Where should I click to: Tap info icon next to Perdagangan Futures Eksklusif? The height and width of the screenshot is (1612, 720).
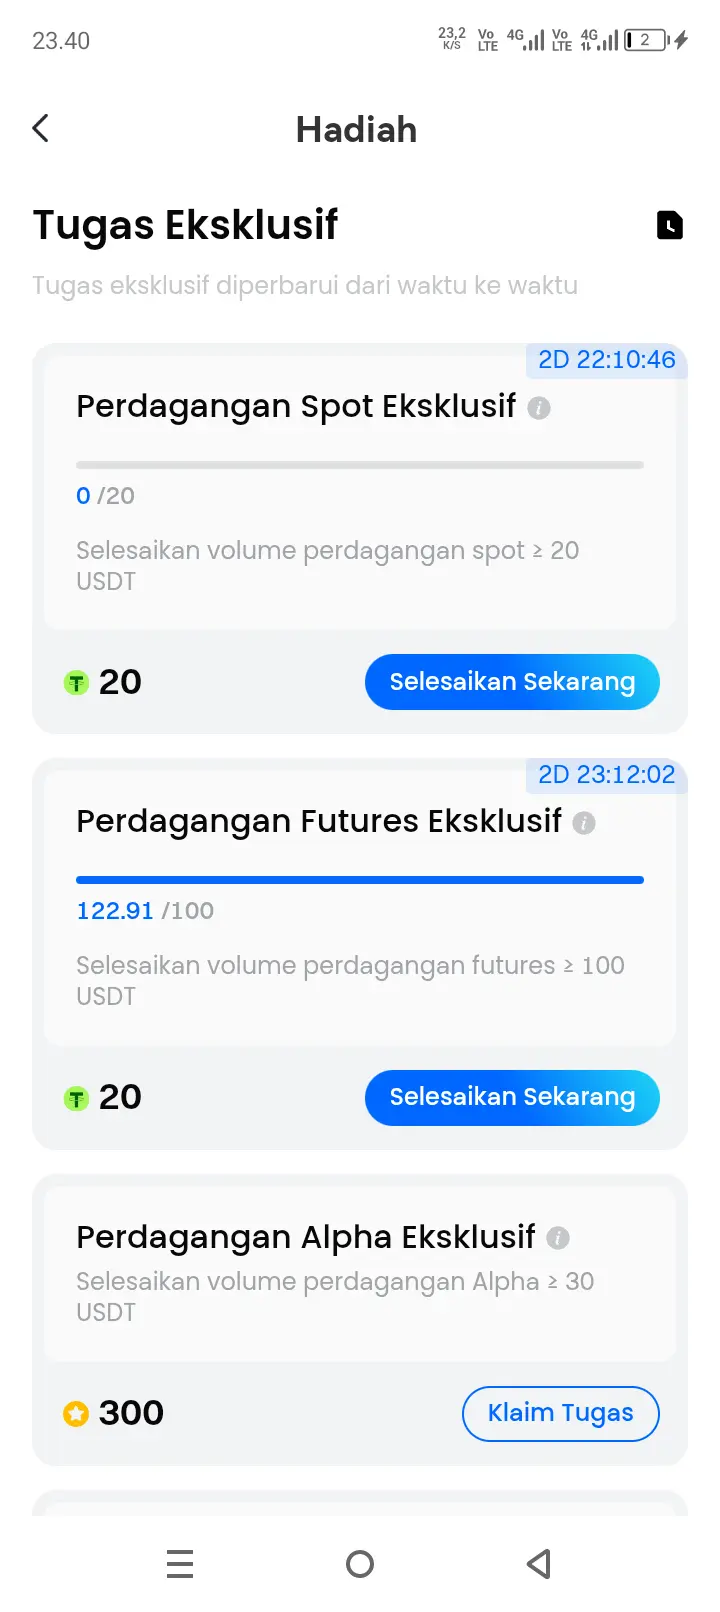point(584,823)
